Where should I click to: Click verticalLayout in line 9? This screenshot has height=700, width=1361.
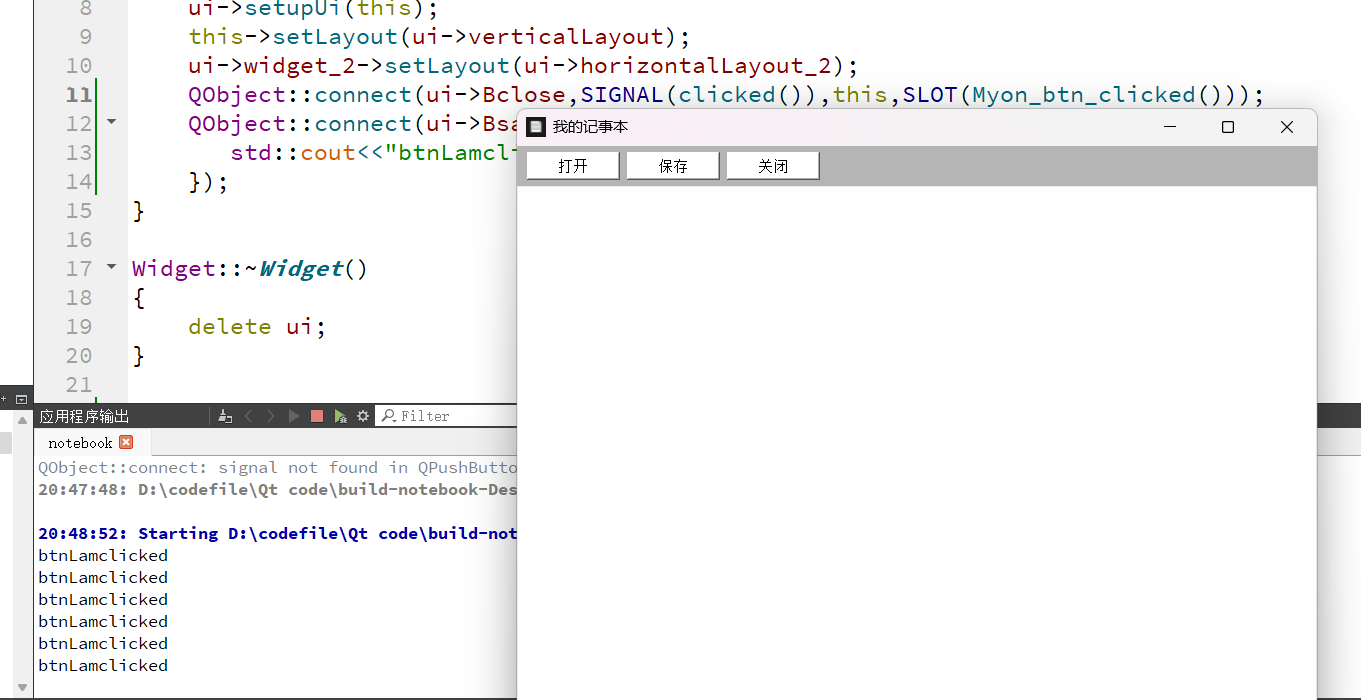pos(566,37)
